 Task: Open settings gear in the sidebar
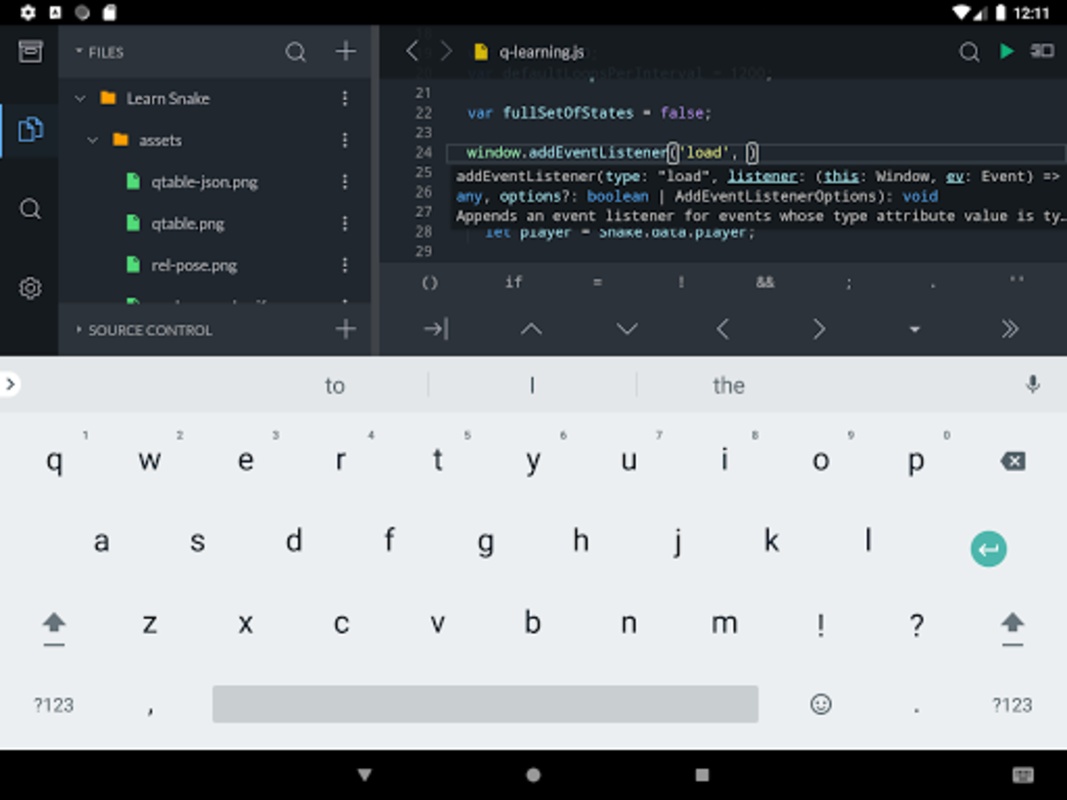(30, 289)
